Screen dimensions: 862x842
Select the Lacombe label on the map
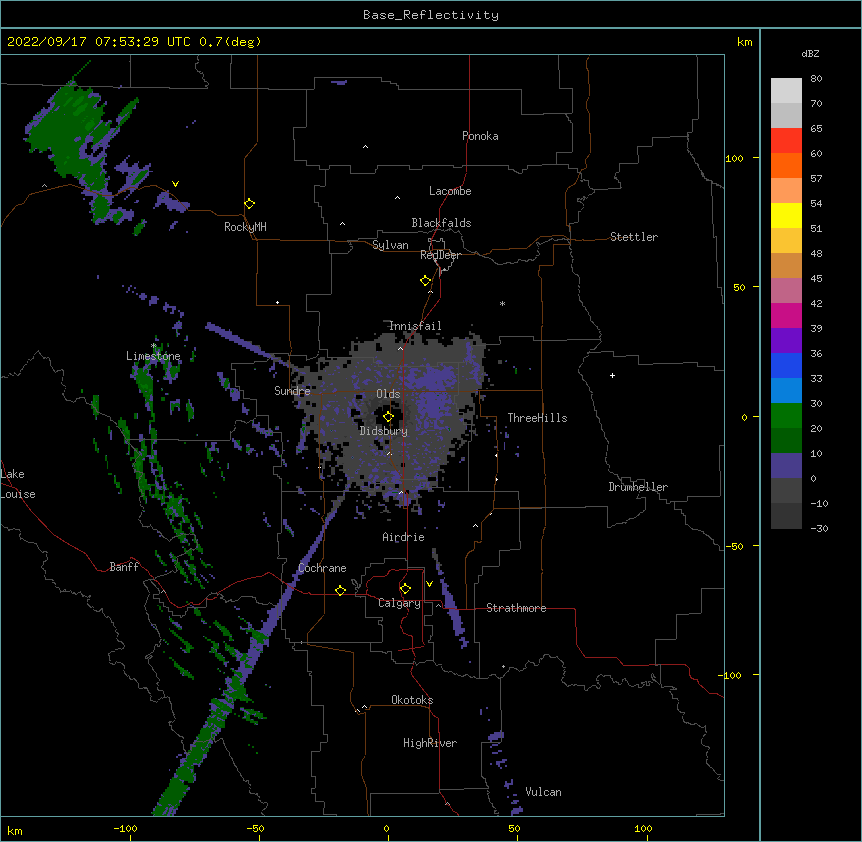tap(450, 191)
